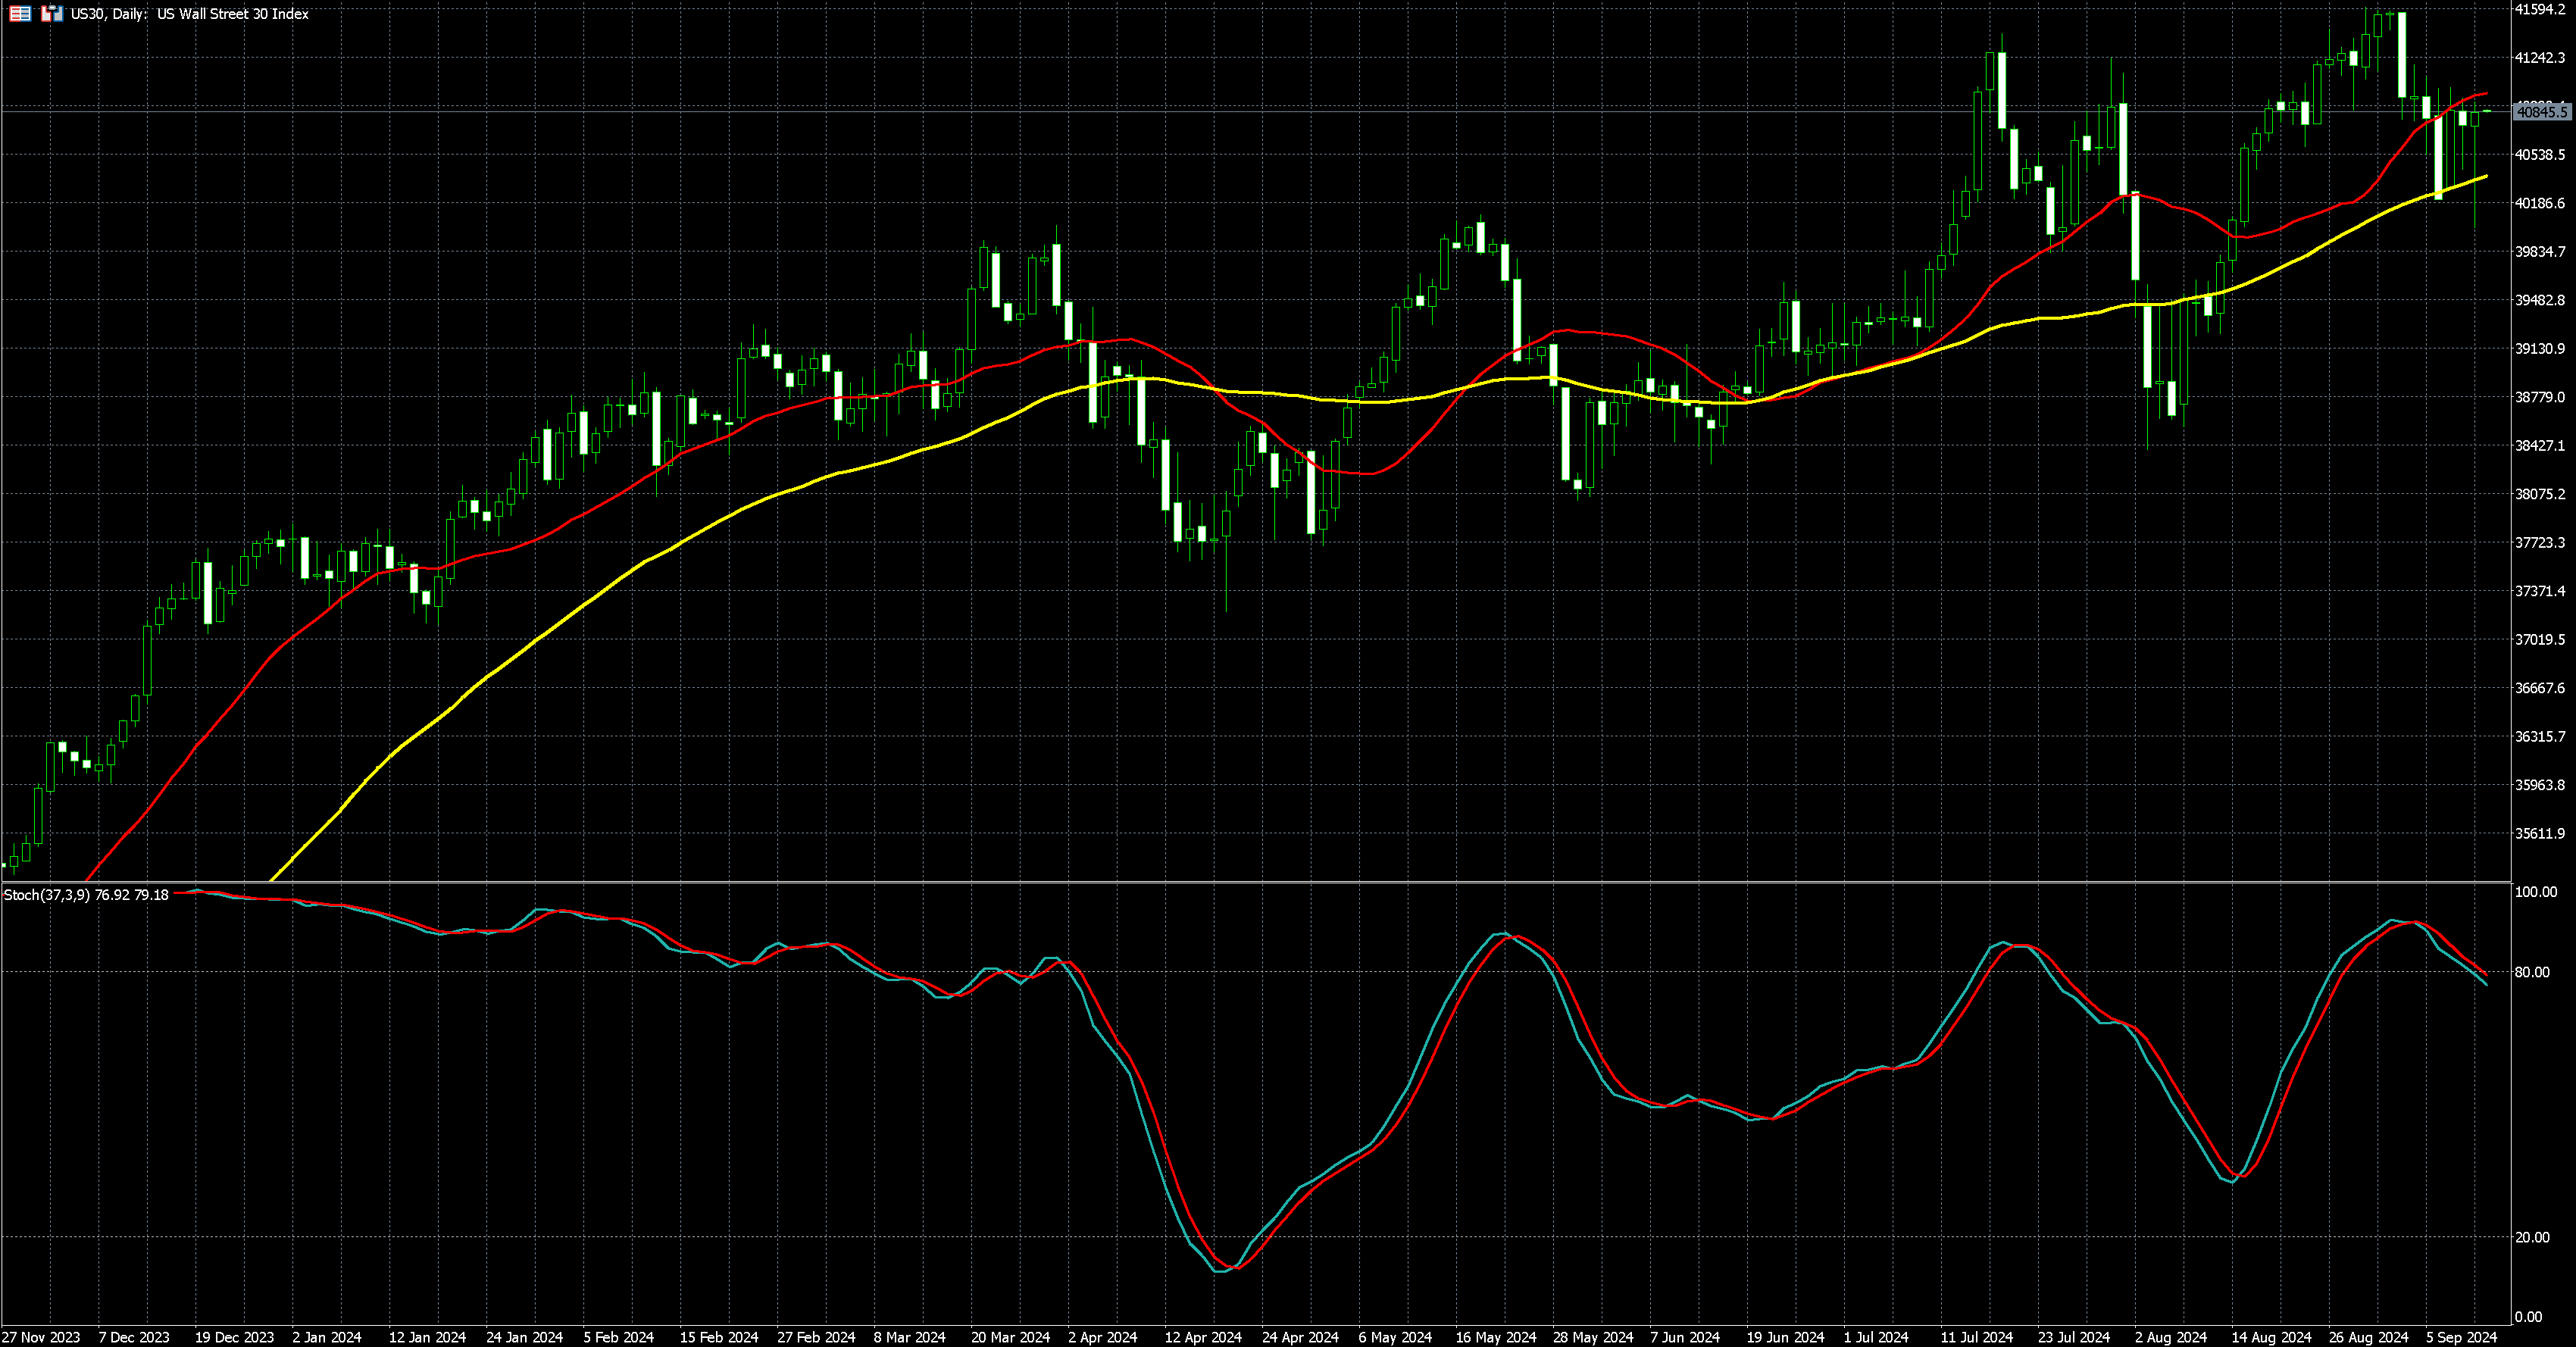2576x1347 pixels.
Task: Click the current price tag 40845.5
Action: click(x=2542, y=112)
